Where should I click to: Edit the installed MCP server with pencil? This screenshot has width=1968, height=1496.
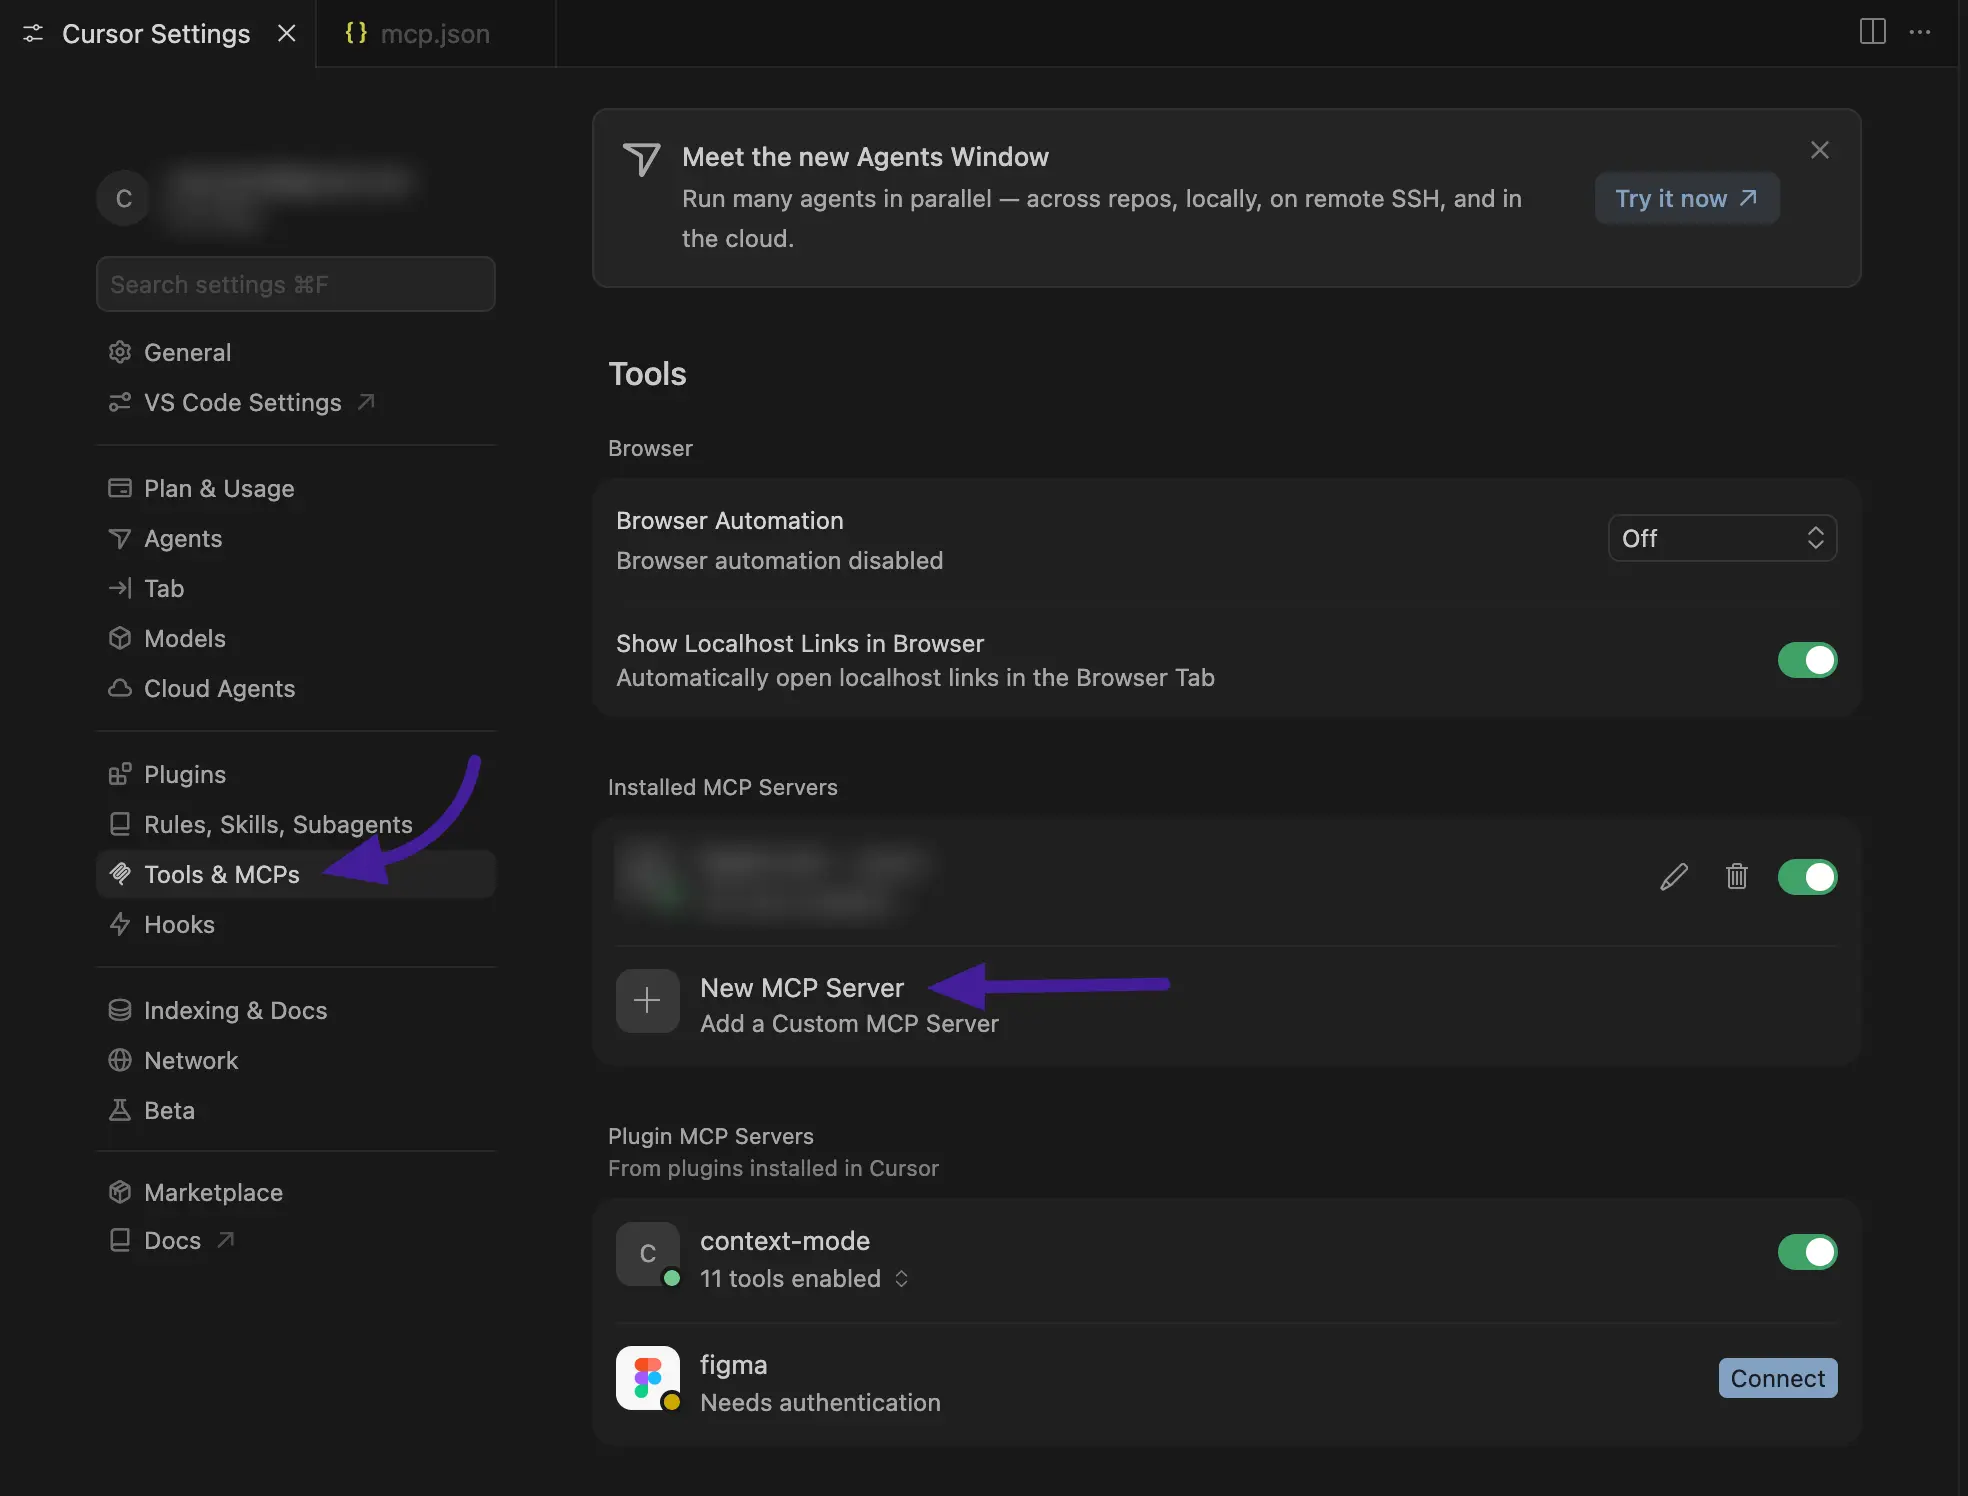click(x=1674, y=877)
